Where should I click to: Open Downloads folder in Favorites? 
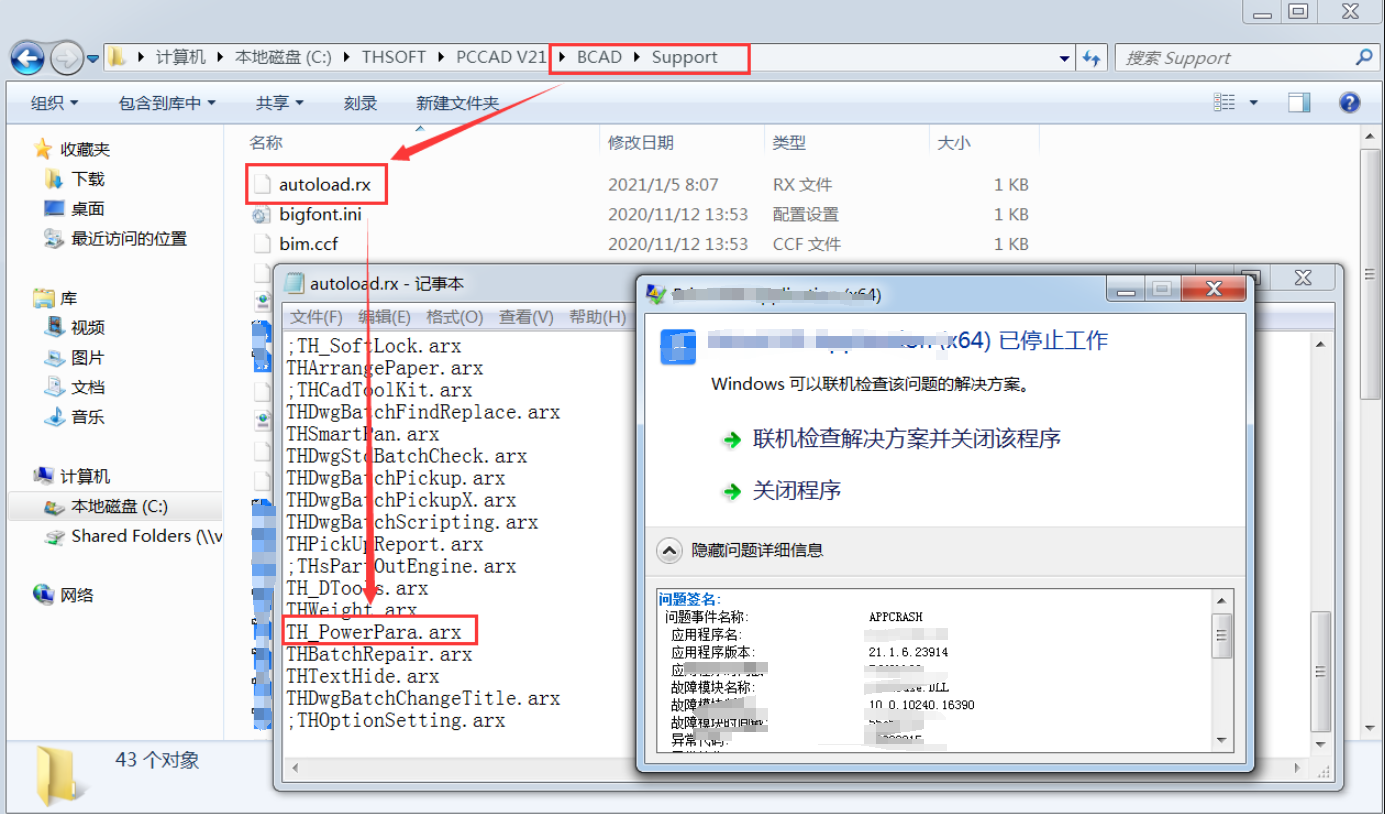point(87,179)
